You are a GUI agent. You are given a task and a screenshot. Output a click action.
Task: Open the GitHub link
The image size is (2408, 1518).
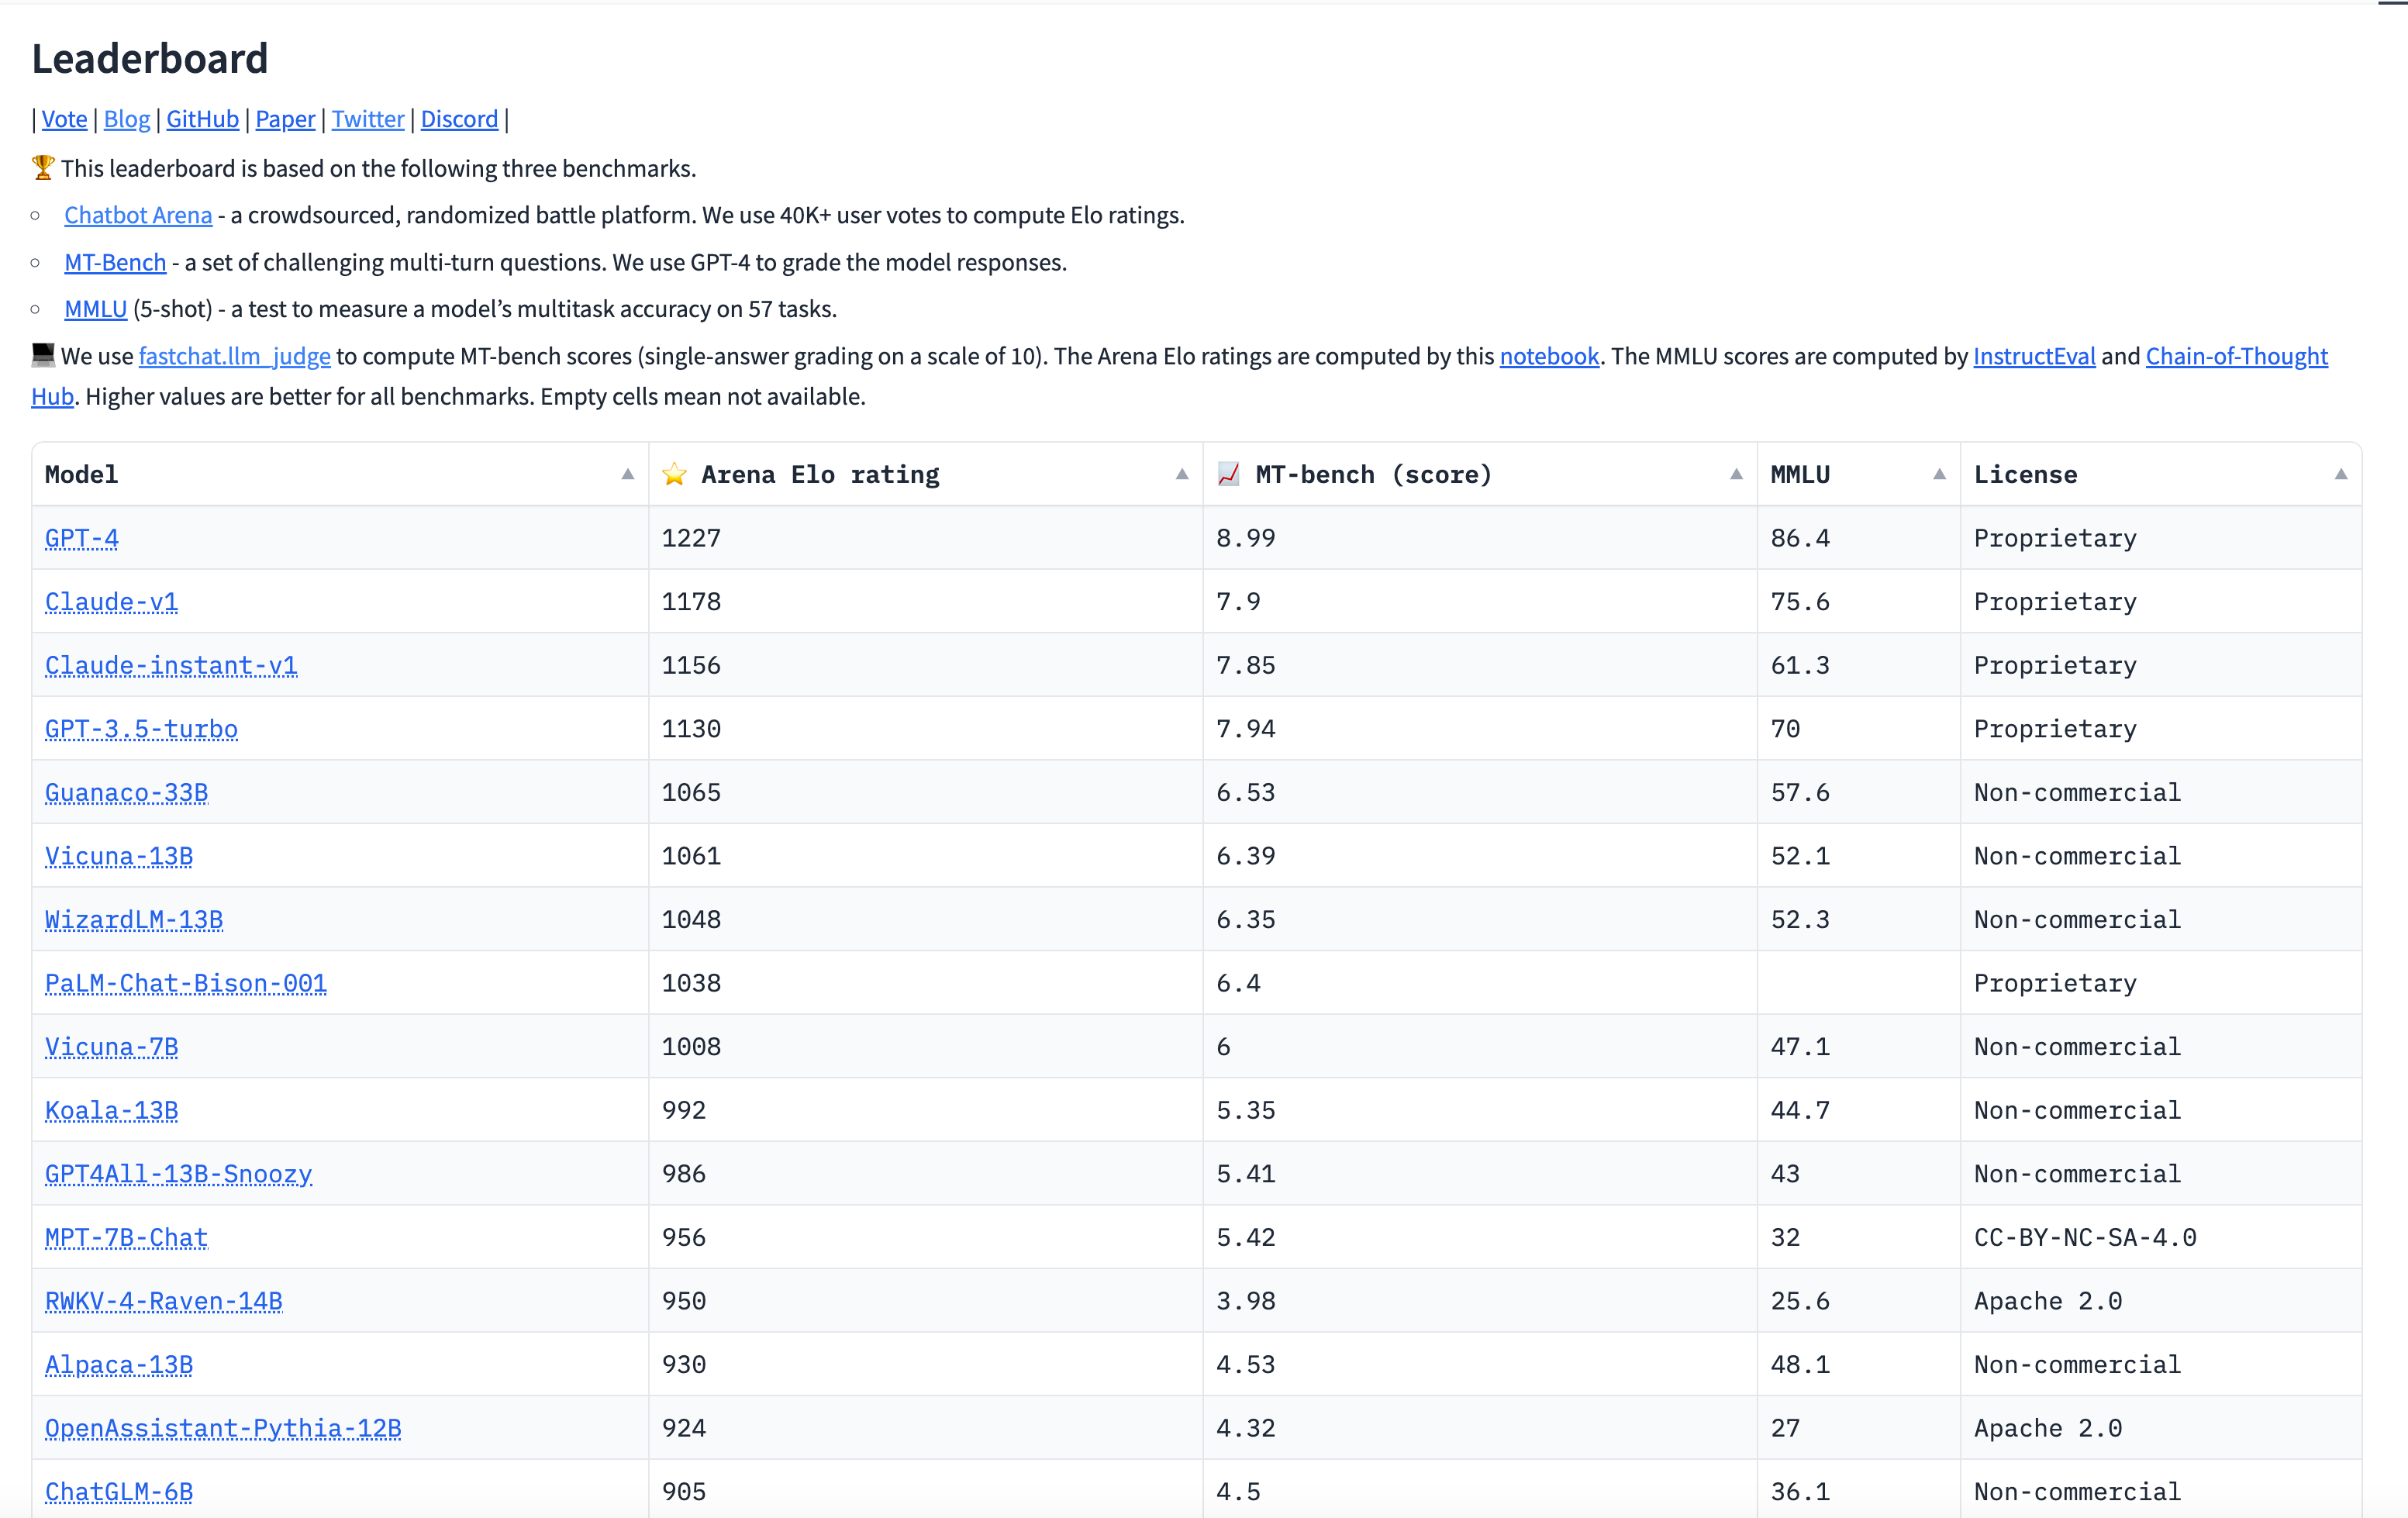point(203,119)
